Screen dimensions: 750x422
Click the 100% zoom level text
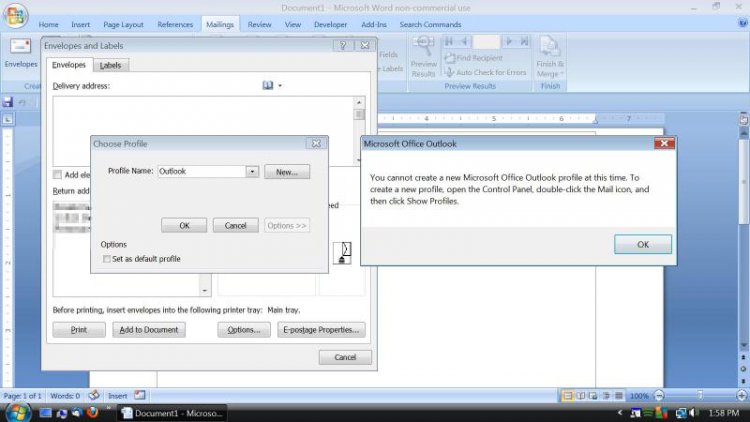(639, 396)
